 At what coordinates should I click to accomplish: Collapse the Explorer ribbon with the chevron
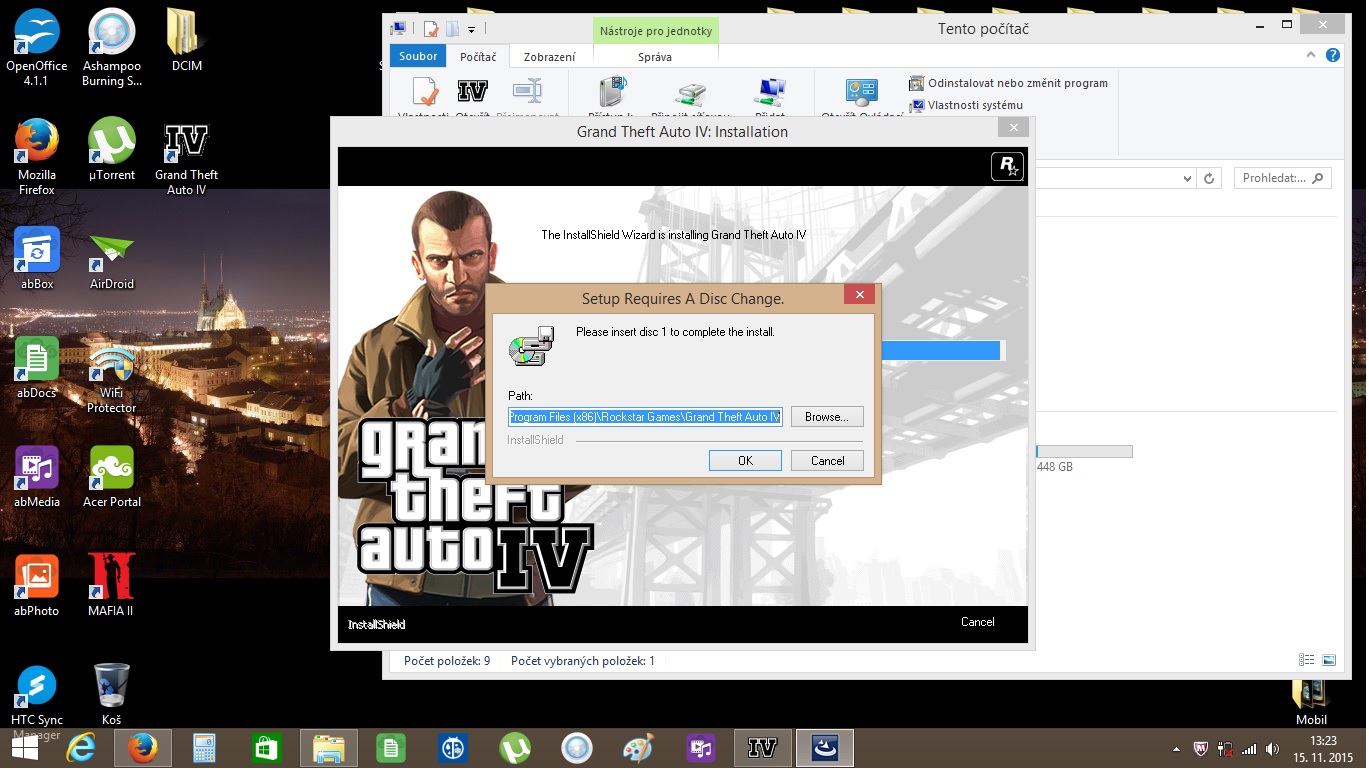pyautogui.click(x=1313, y=56)
